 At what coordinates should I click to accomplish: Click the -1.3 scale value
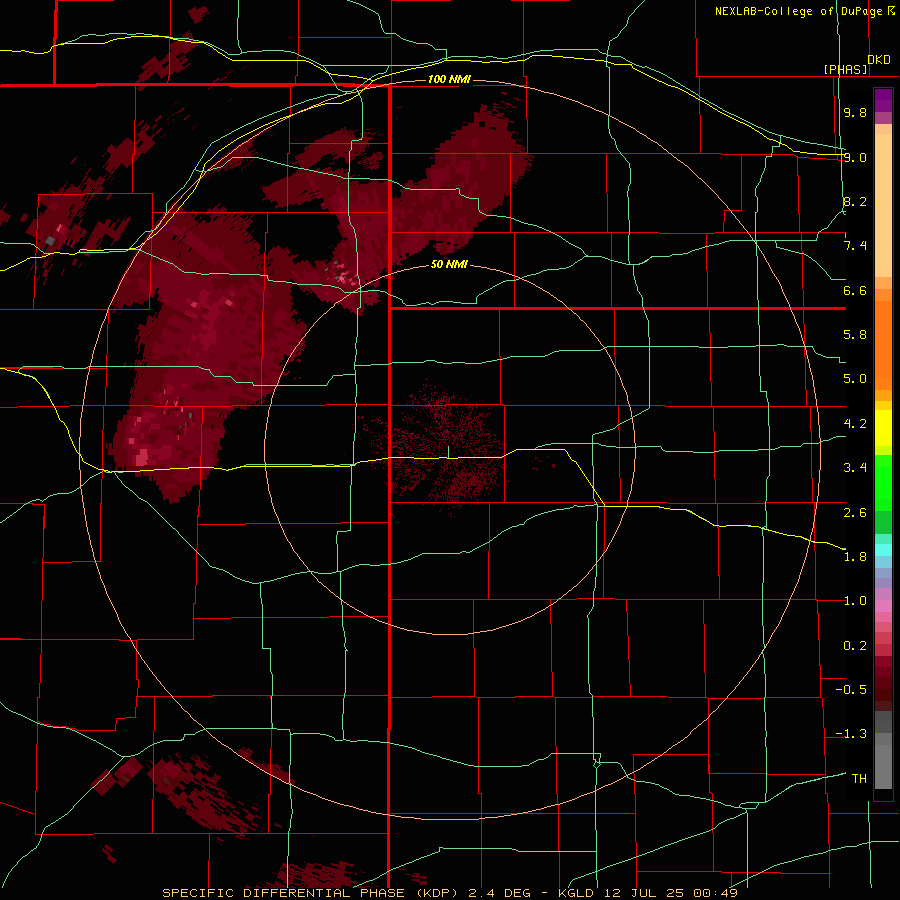pos(851,734)
